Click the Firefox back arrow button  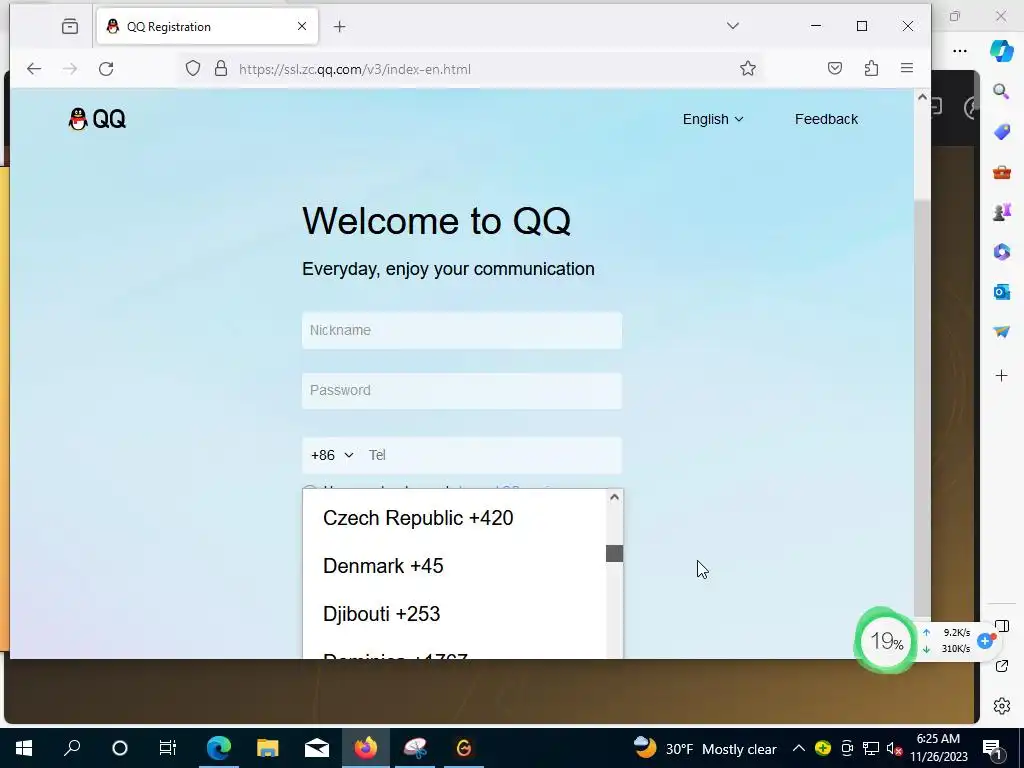pos(34,69)
